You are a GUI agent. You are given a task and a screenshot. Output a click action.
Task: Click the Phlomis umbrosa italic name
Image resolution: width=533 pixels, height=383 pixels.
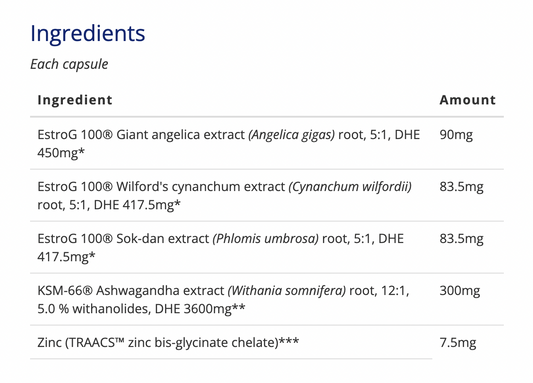pos(265,239)
